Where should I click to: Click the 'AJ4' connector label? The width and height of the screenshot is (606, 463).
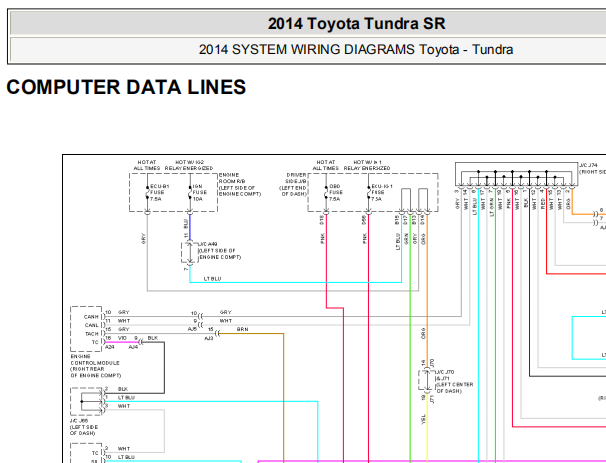[133, 347]
